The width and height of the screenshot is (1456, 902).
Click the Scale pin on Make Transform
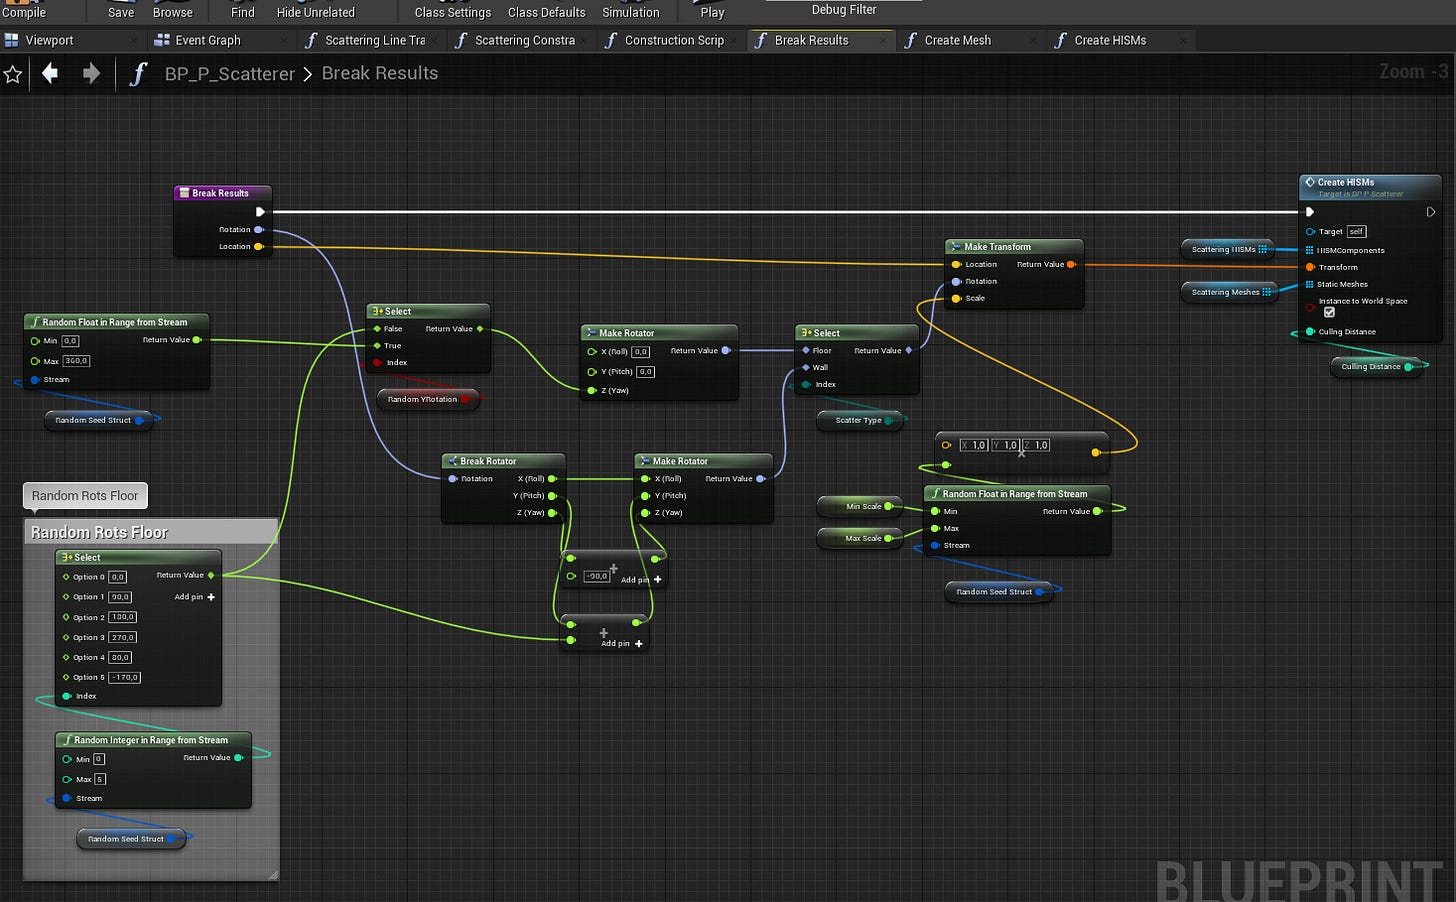(957, 298)
